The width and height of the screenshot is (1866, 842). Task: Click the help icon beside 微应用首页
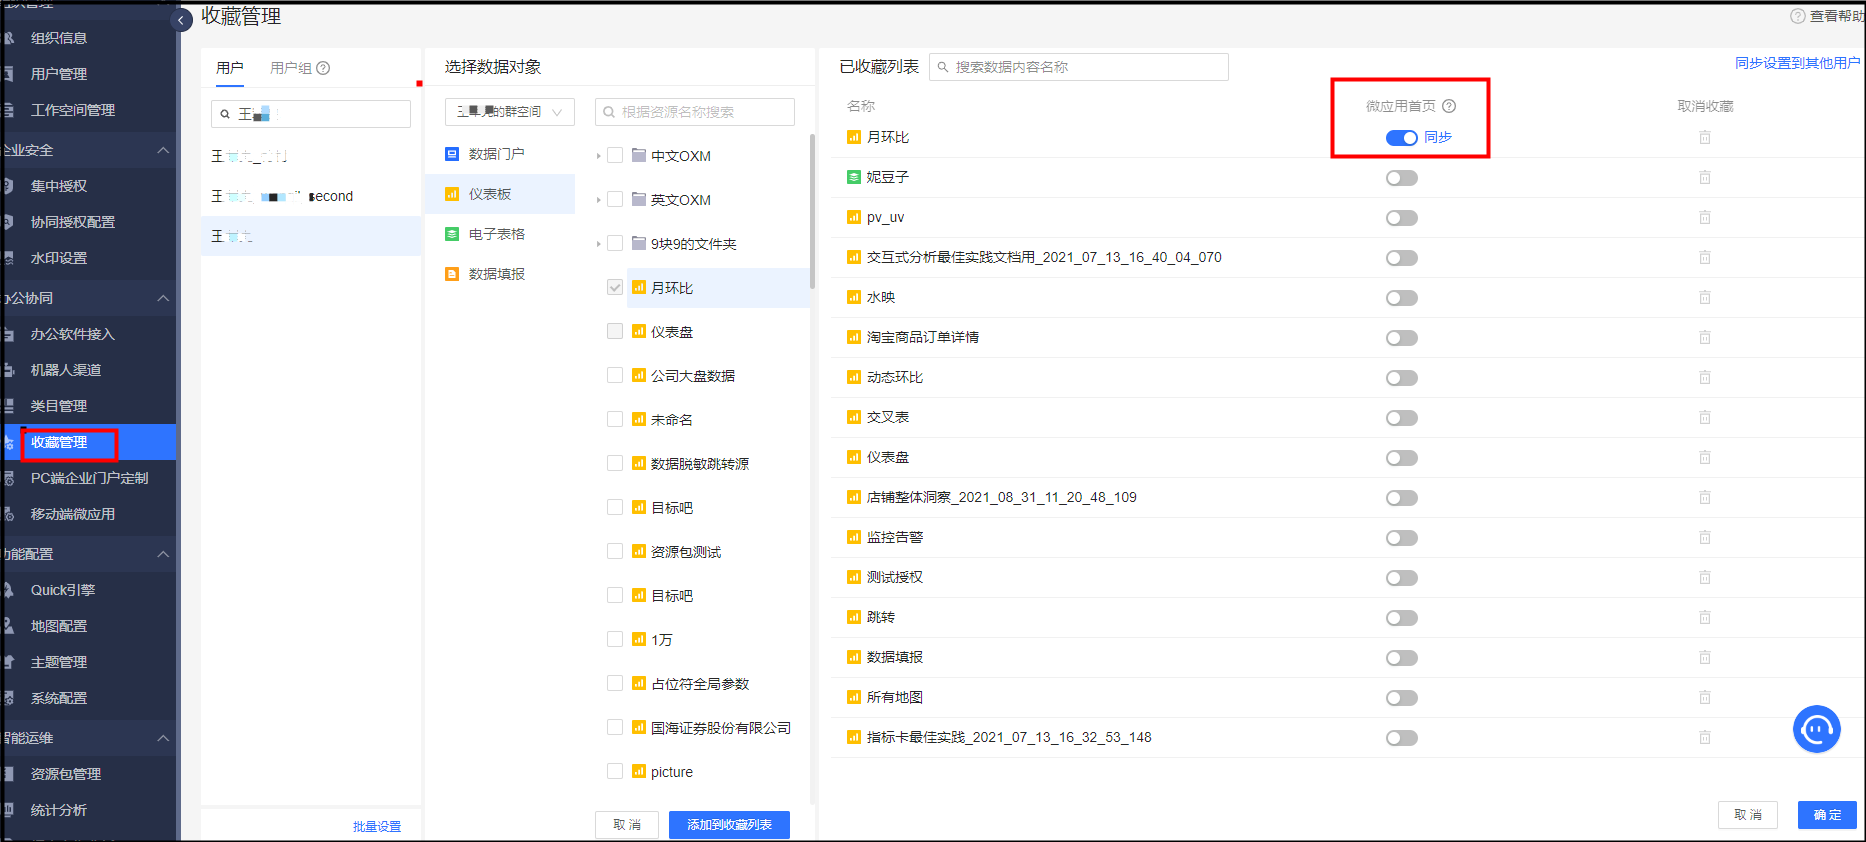[1449, 106]
